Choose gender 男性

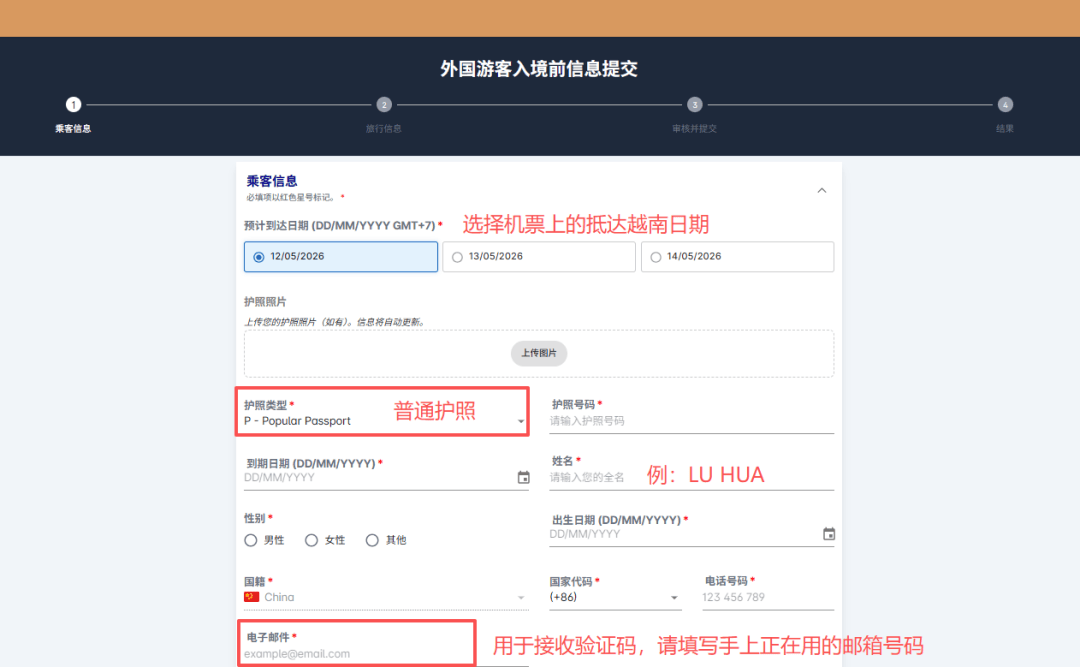click(x=251, y=540)
